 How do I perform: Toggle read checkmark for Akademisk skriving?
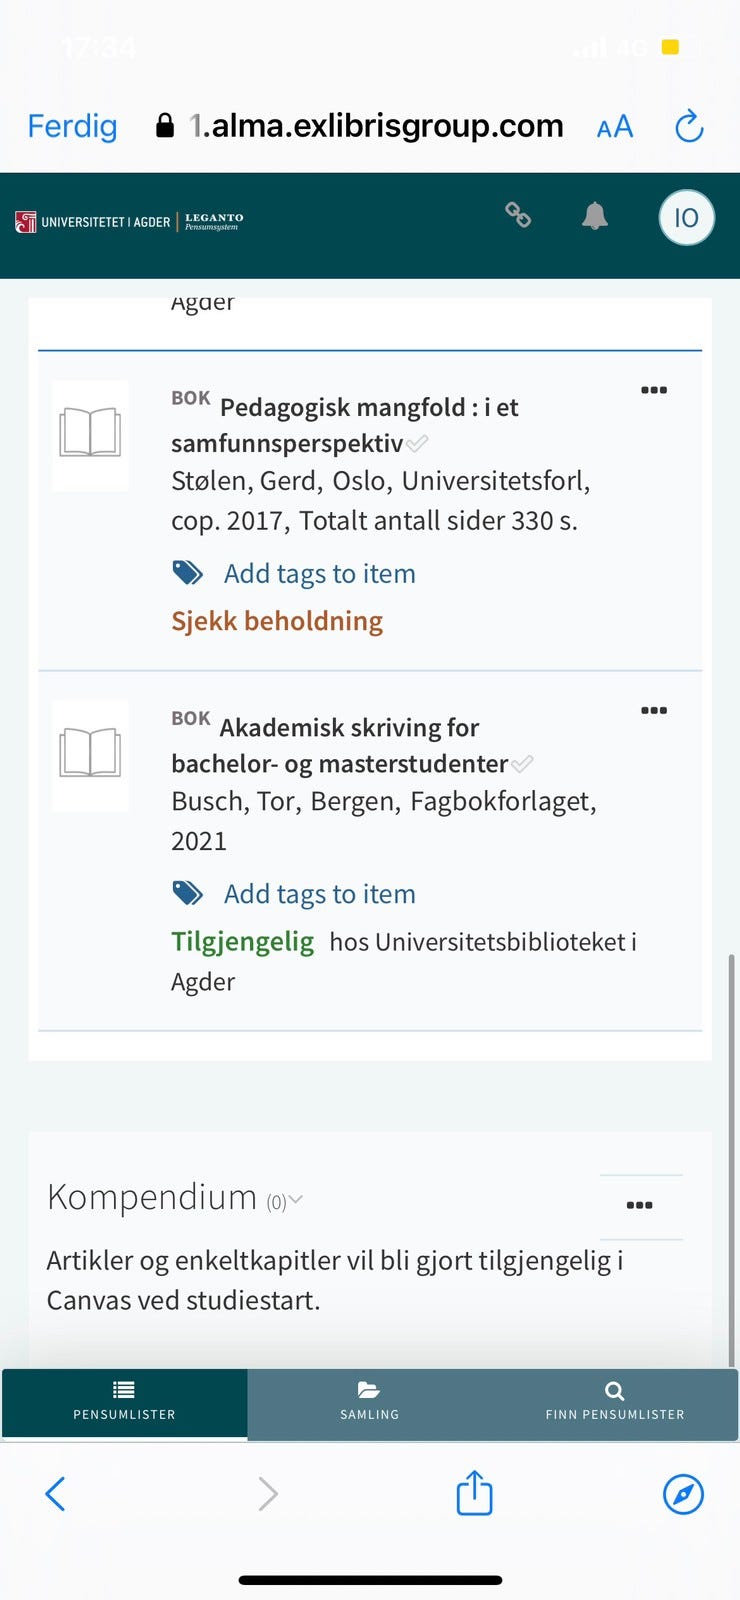point(522,764)
